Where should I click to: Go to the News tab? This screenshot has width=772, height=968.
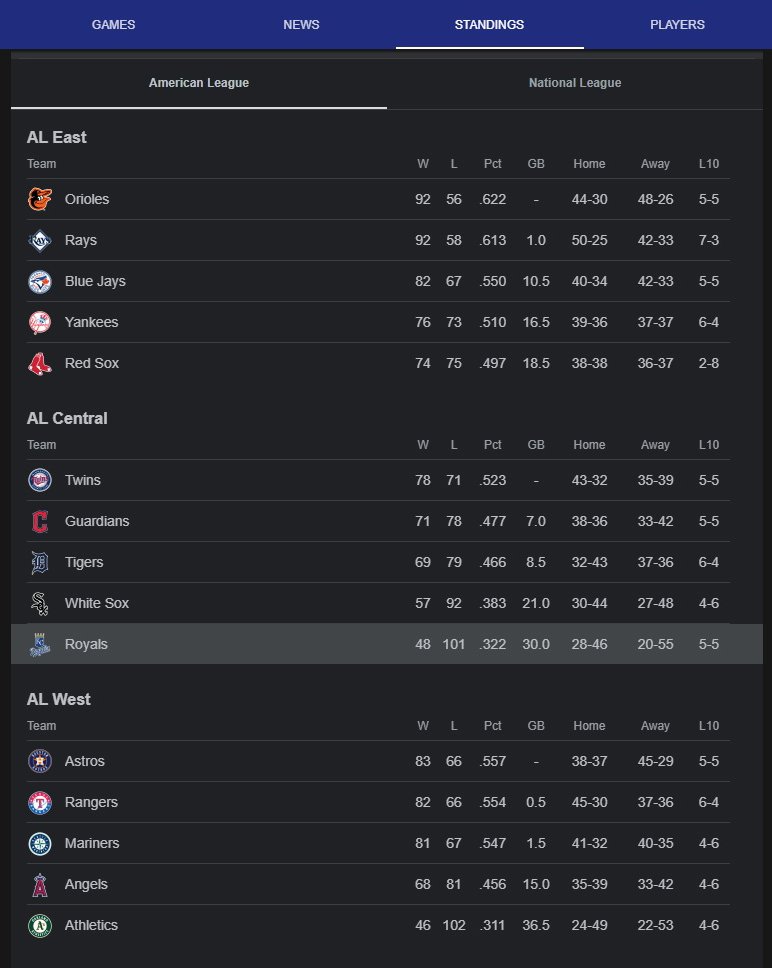pyautogui.click(x=301, y=24)
